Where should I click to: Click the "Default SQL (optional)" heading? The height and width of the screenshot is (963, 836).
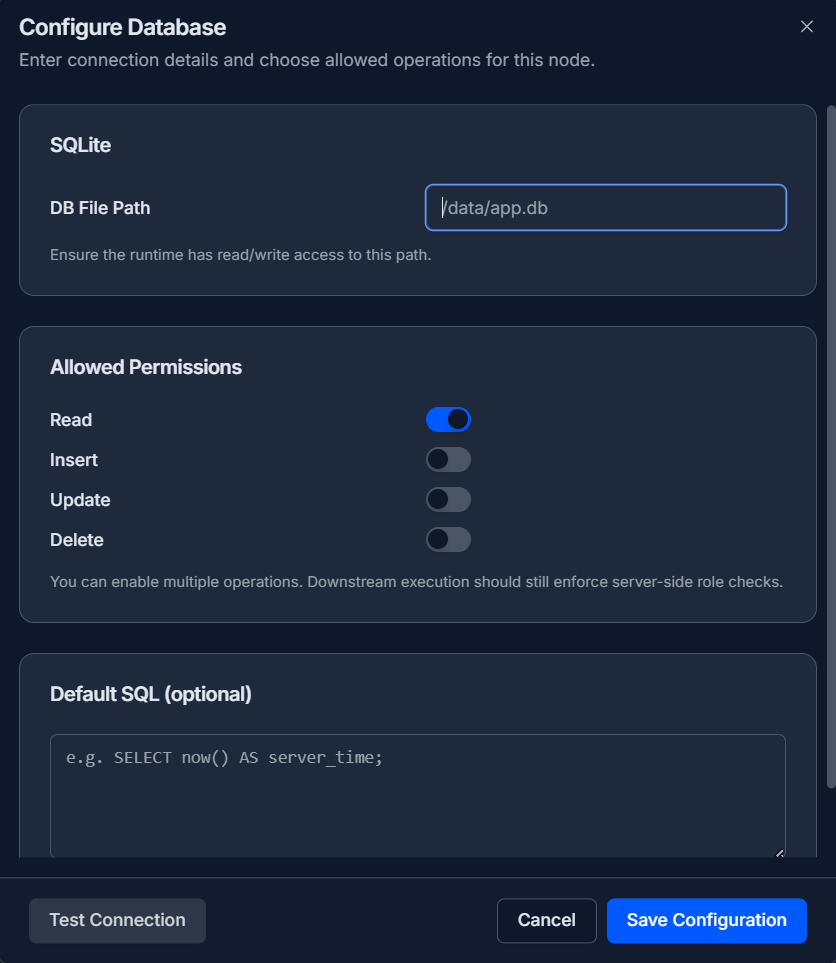[x=151, y=694]
